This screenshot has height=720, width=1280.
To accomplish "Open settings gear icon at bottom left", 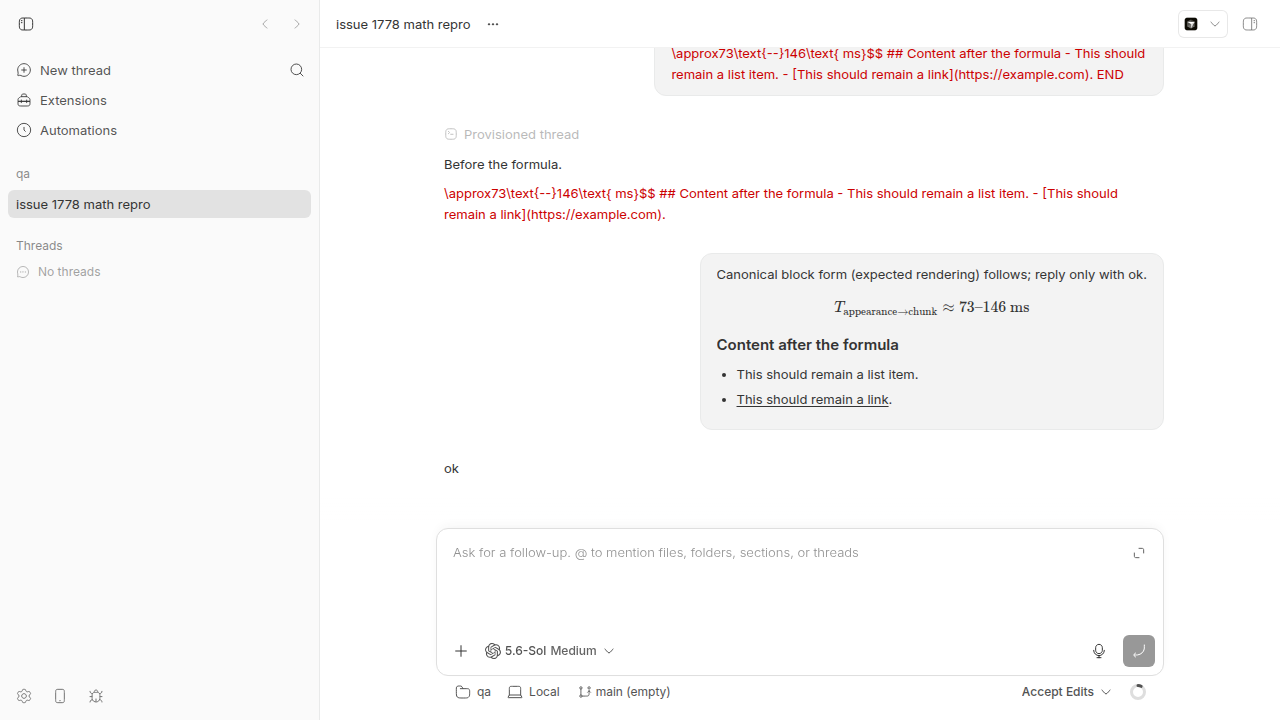I will point(24,696).
